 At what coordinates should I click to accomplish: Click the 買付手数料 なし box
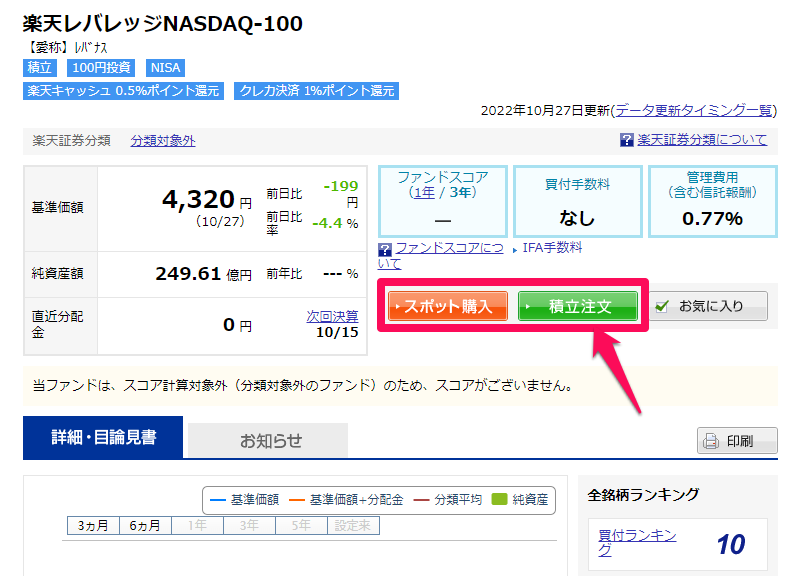click(578, 201)
